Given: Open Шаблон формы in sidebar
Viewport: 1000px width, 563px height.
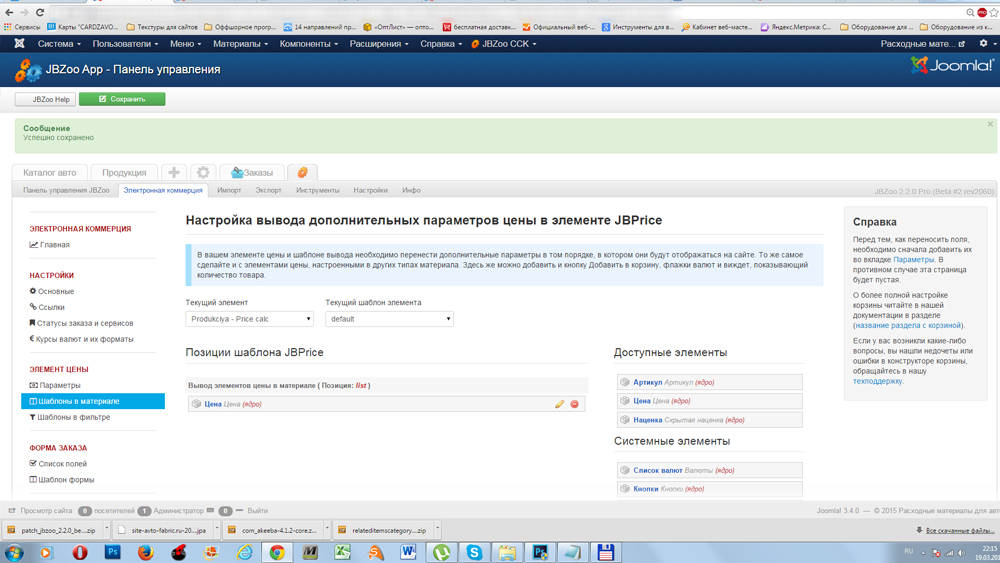Looking at the screenshot, I should tap(62, 479).
